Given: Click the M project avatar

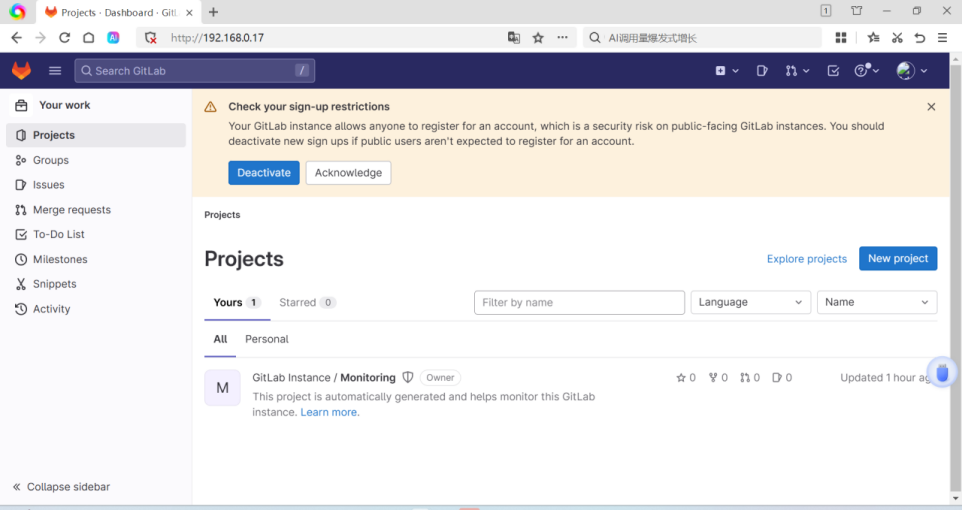Looking at the screenshot, I should click(x=223, y=388).
